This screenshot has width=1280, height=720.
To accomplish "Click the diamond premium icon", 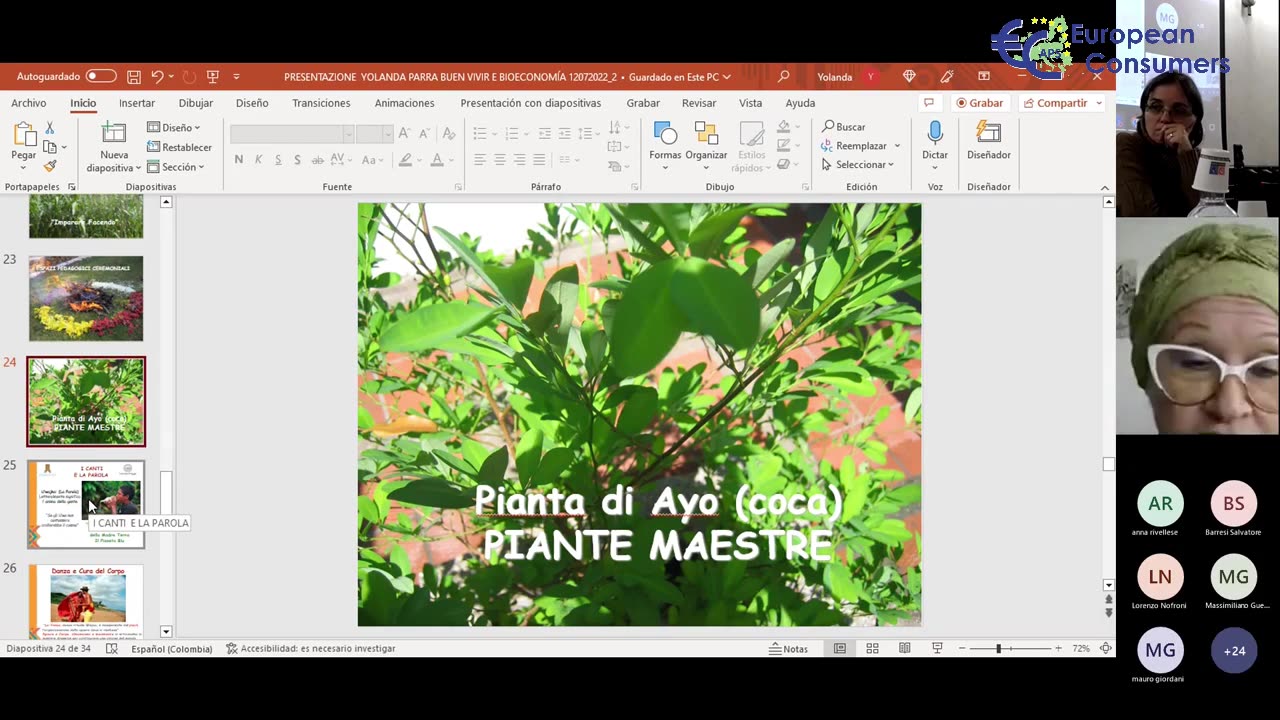I will 909,76.
